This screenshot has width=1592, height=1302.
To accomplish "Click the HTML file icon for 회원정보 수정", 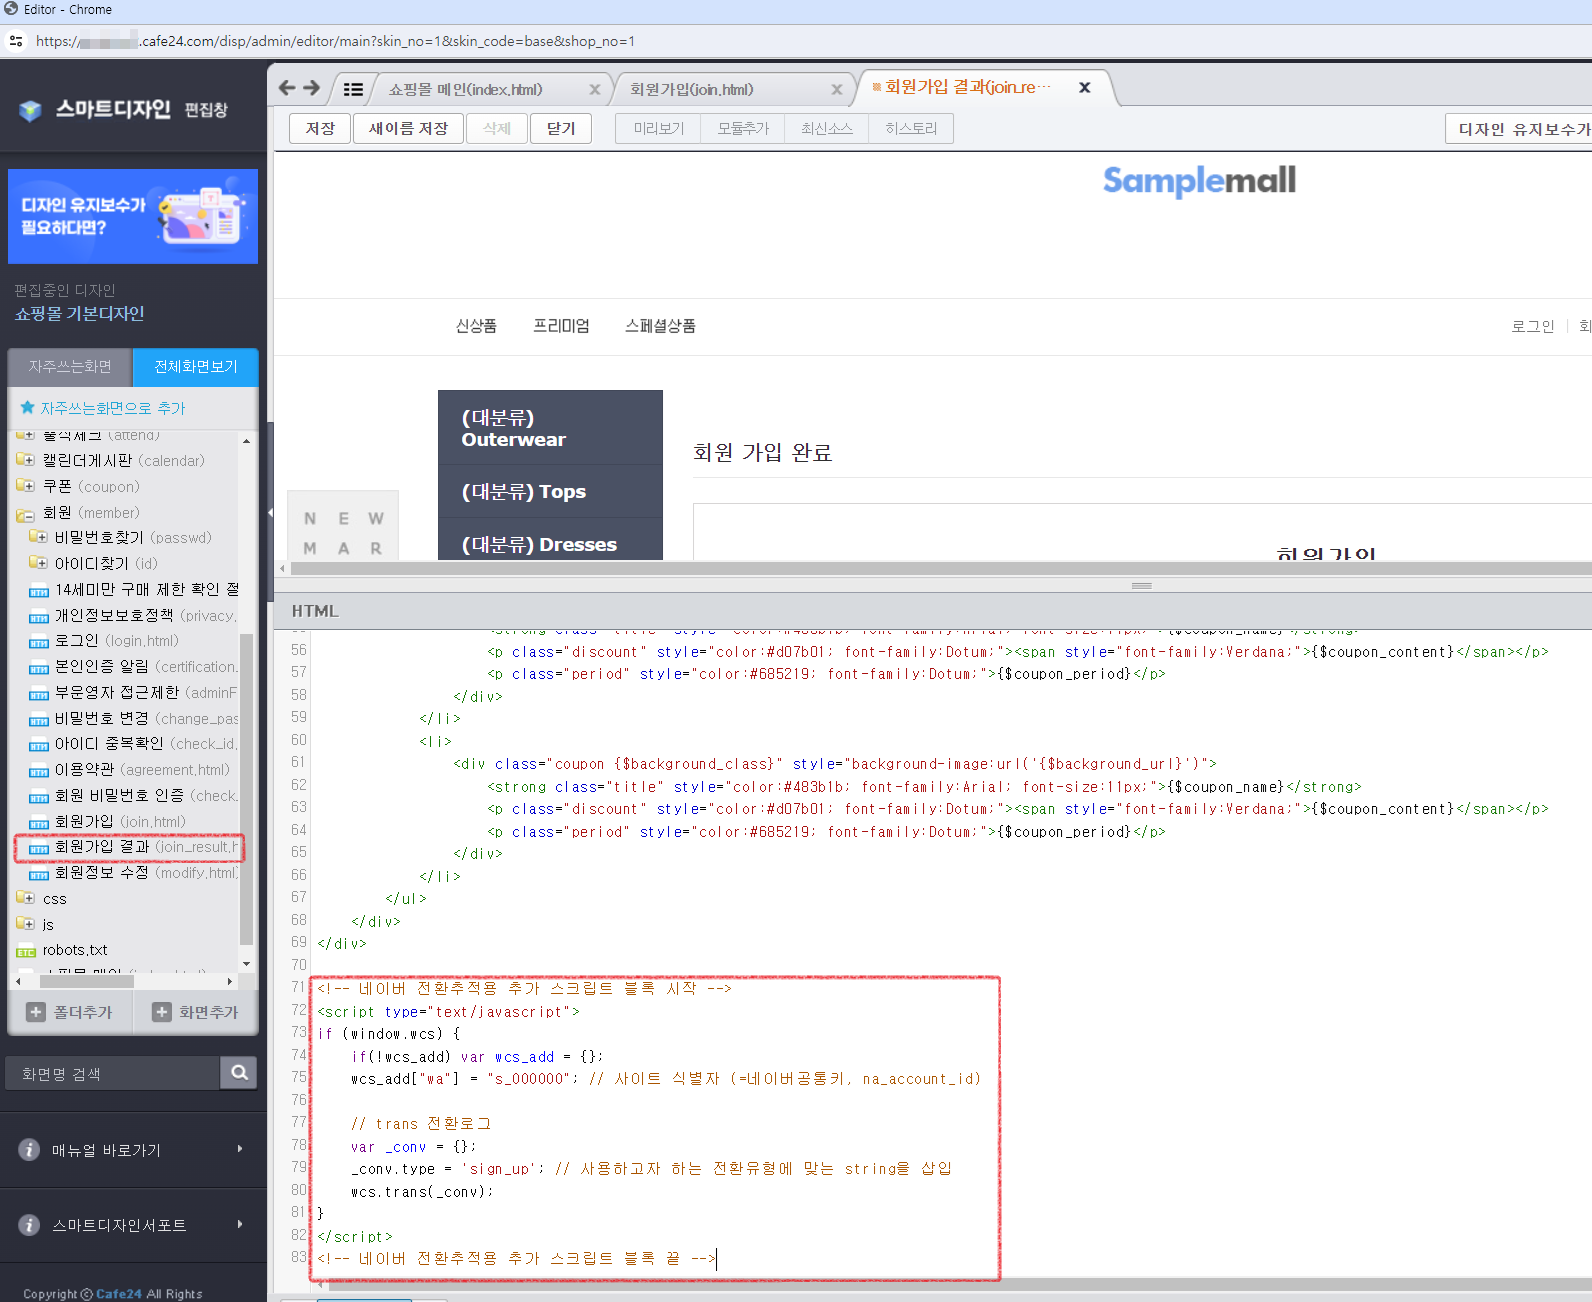I will tap(39, 874).
